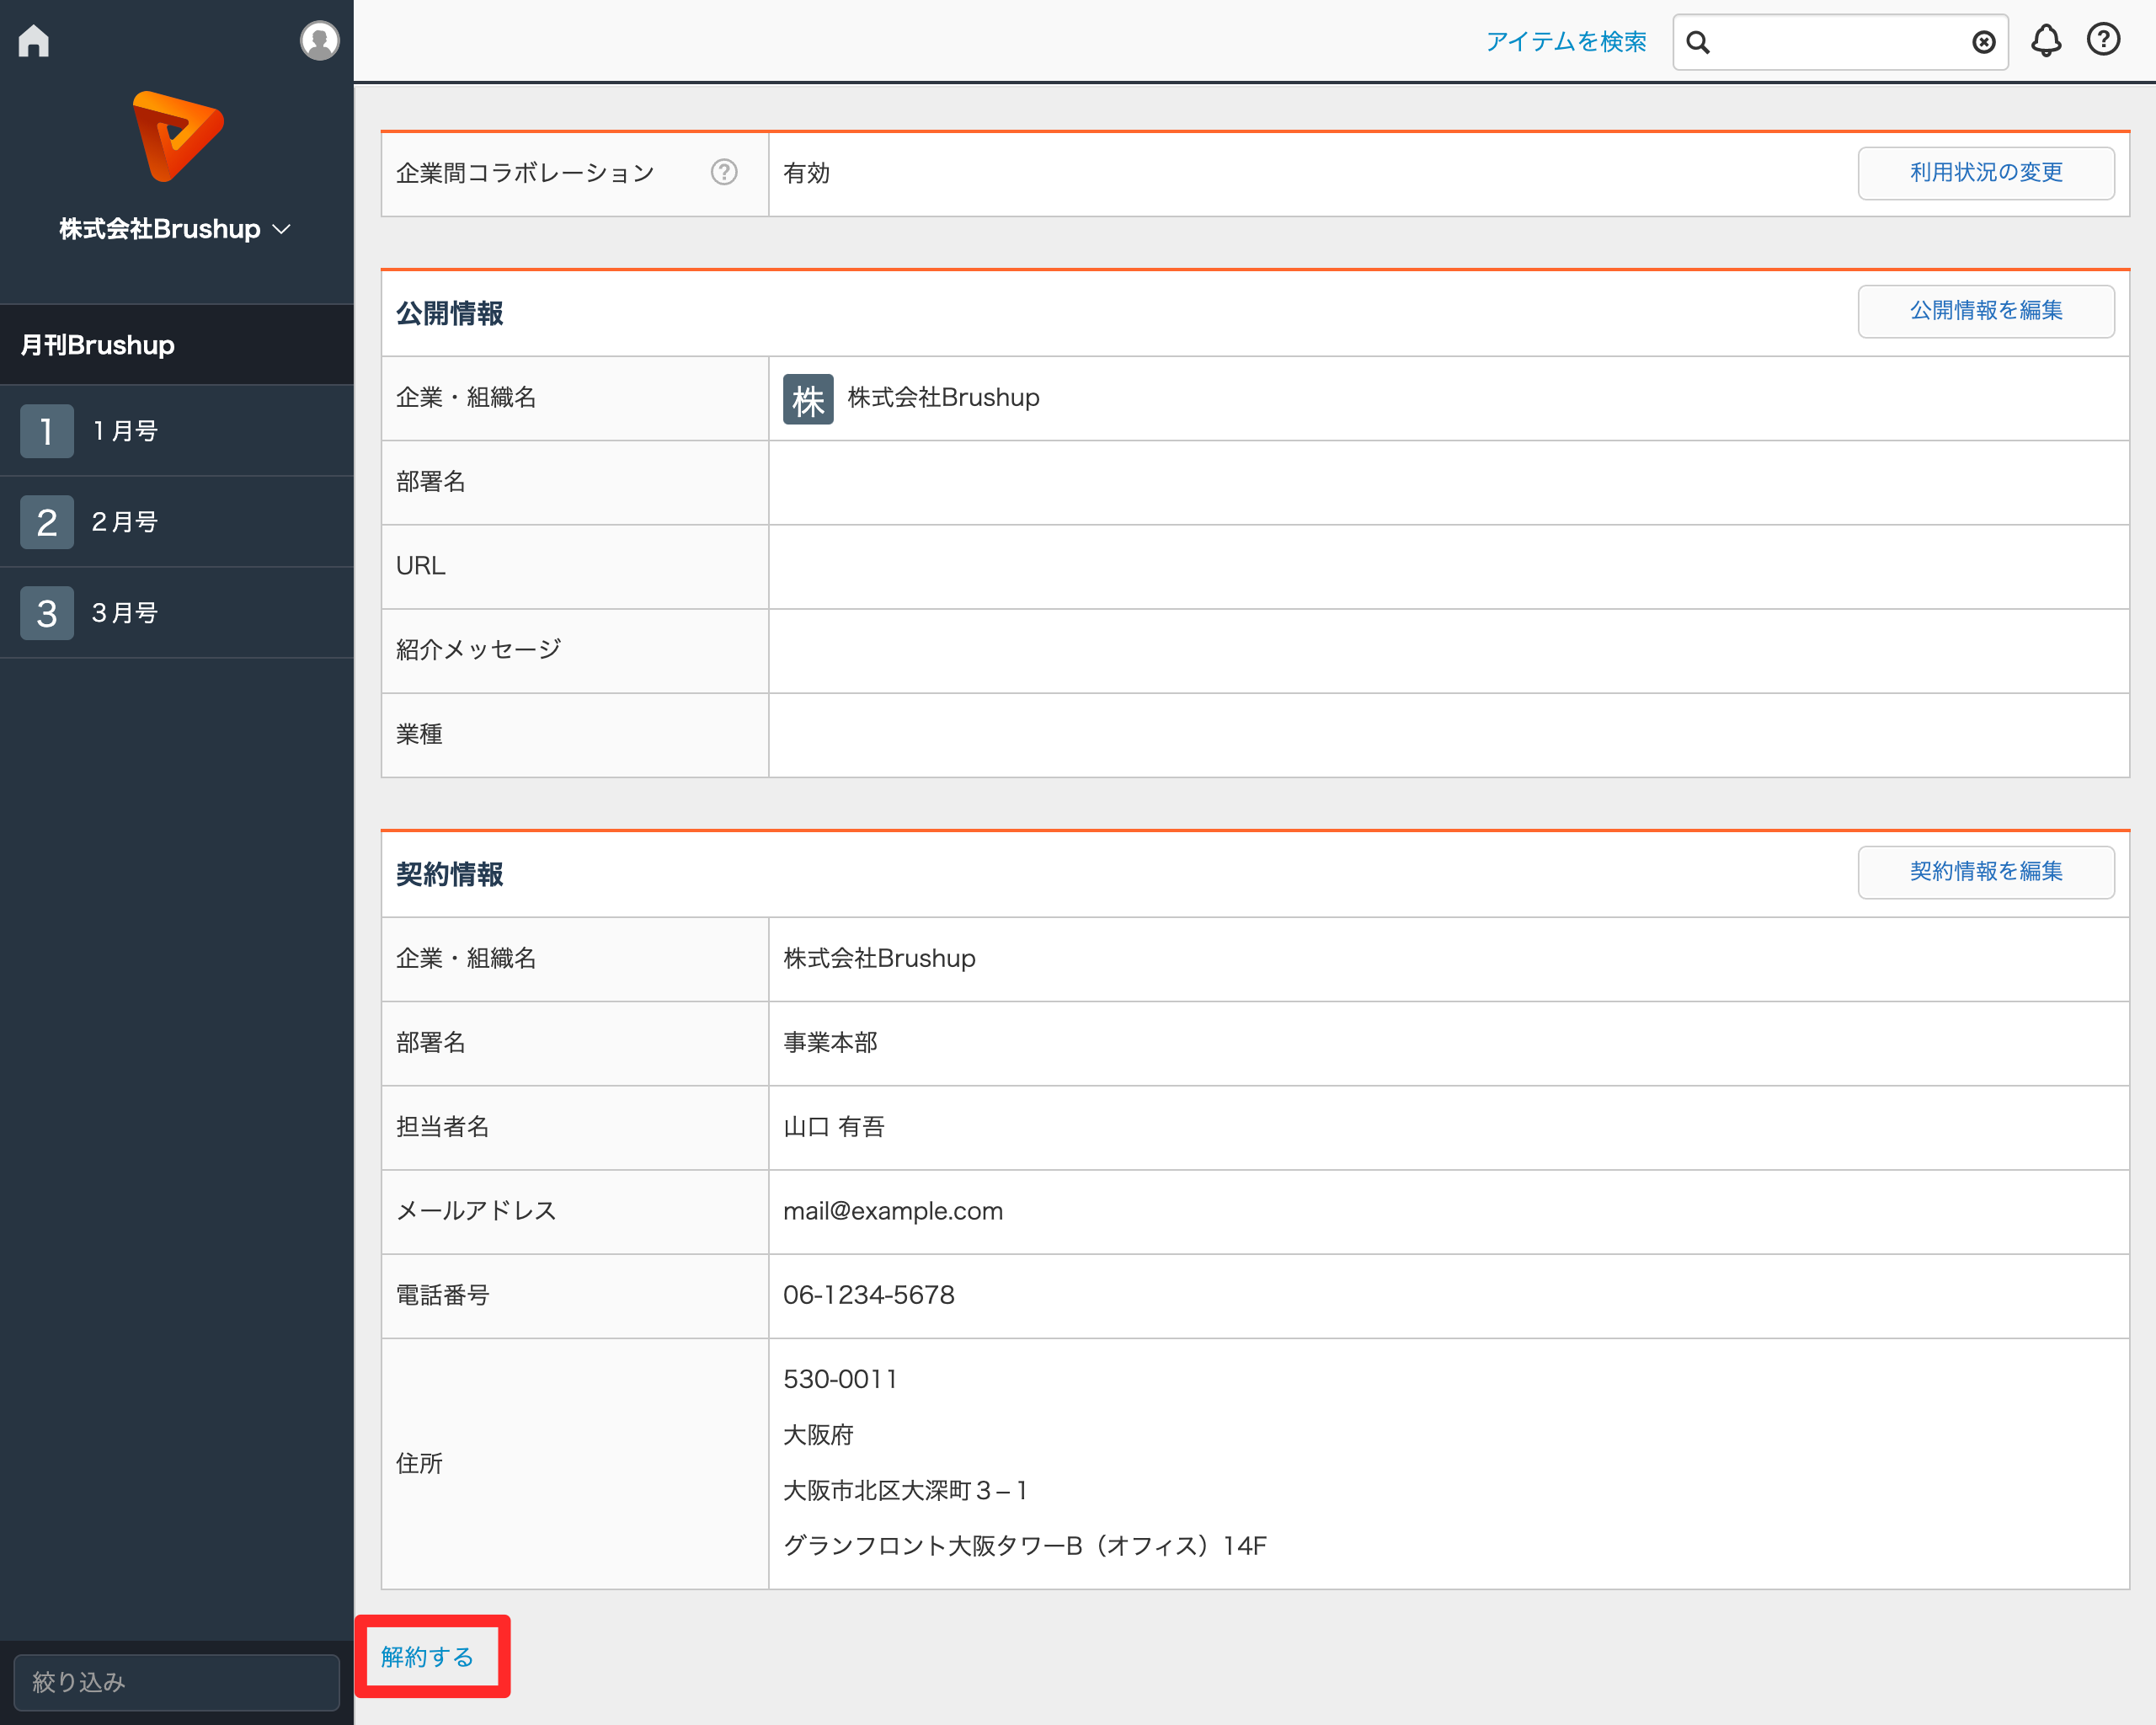Click the 担当者名 row label

(443, 1127)
